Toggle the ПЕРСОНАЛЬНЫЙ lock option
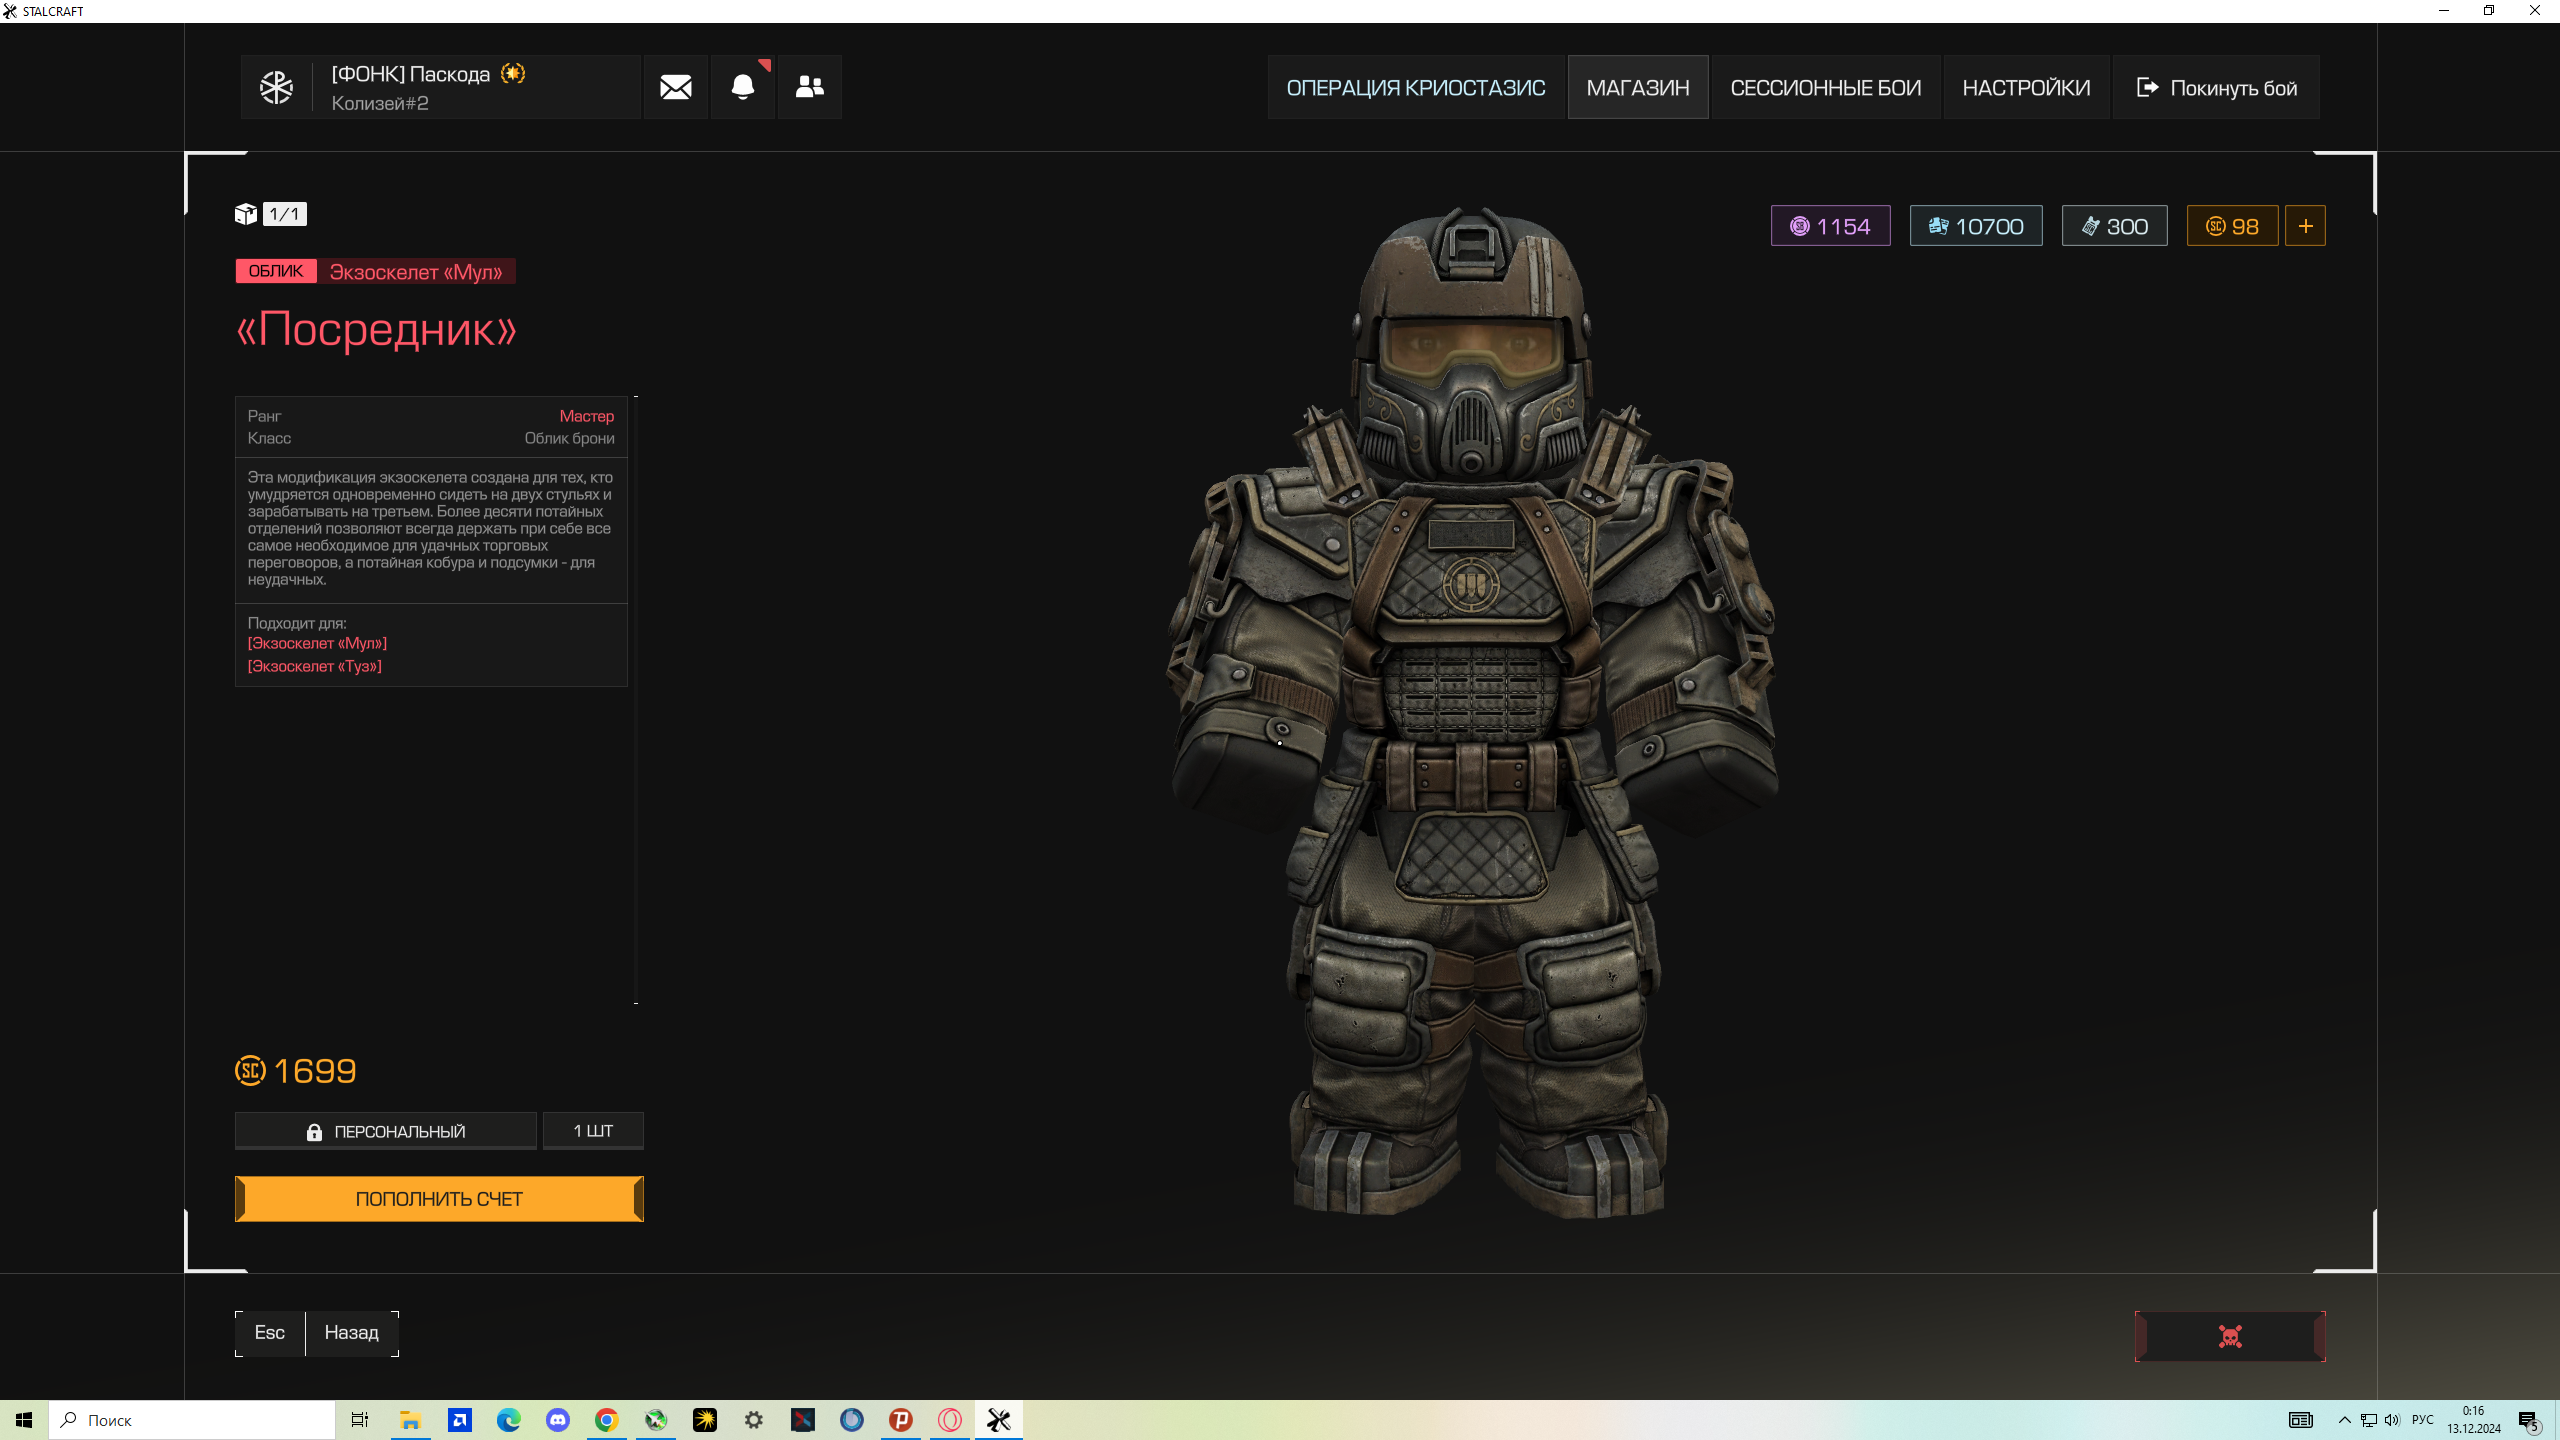Image resolution: width=2560 pixels, height=1440 pixels. pos(386,1131)
